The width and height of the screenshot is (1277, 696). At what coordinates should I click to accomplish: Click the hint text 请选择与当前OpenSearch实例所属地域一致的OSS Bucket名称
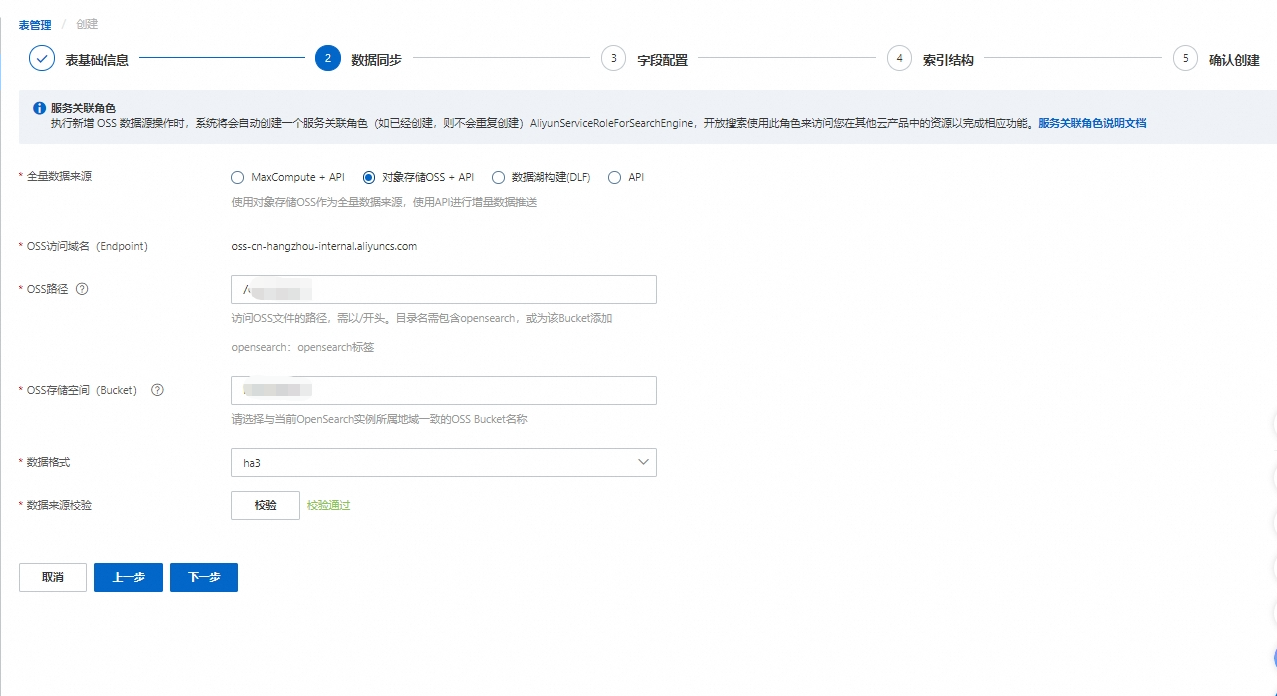(379, 419)
